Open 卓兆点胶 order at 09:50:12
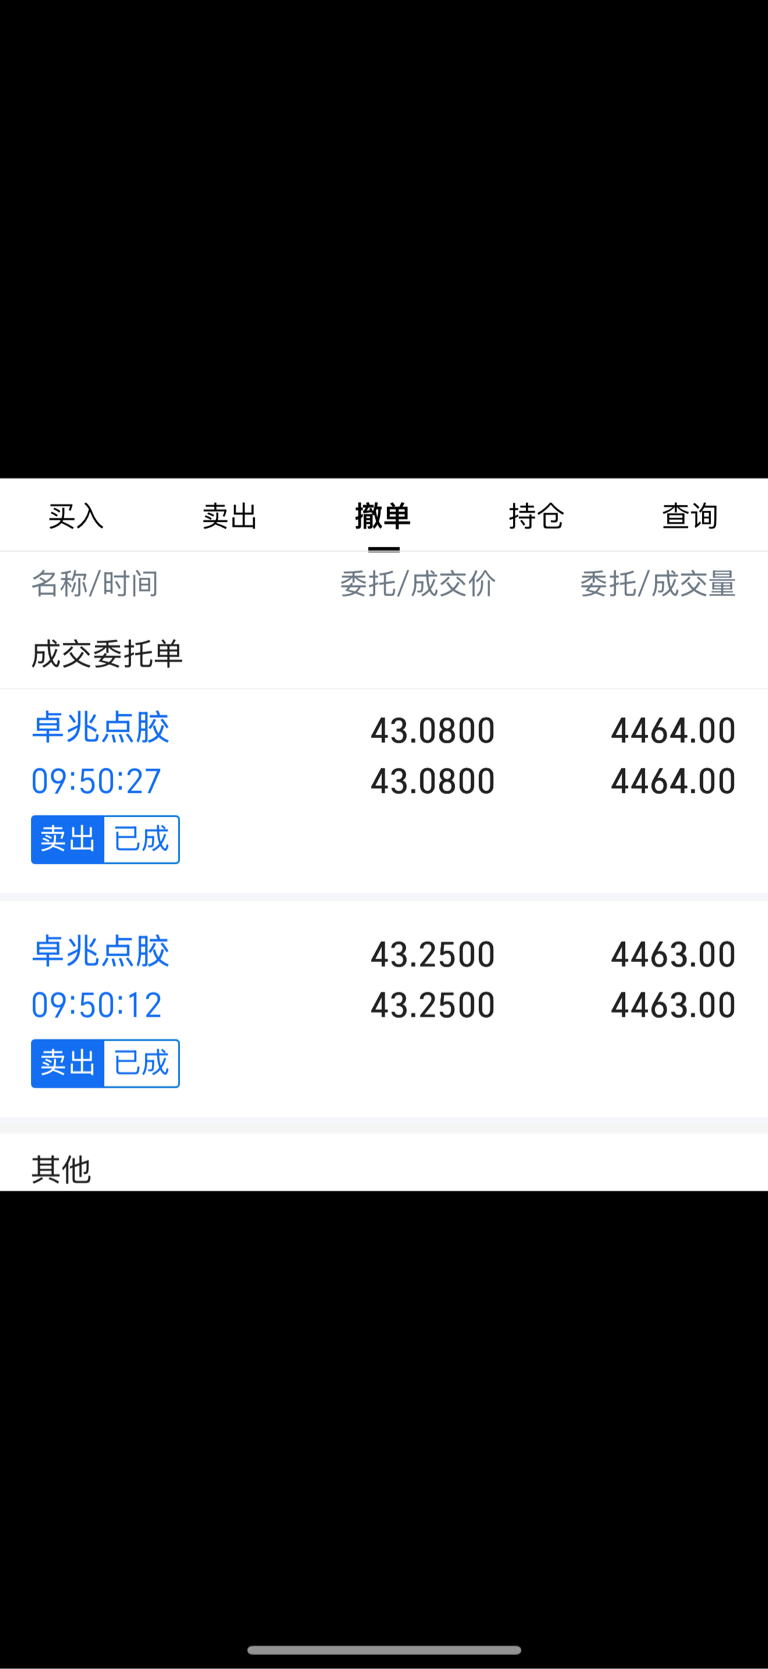Screen dimensions: 768x1669 point(384,1009)
